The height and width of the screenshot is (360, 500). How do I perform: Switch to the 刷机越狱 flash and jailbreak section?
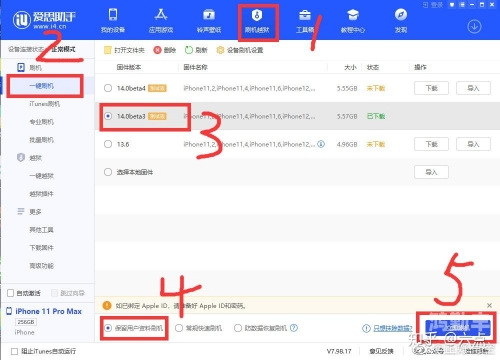click(x=257, y=21)
